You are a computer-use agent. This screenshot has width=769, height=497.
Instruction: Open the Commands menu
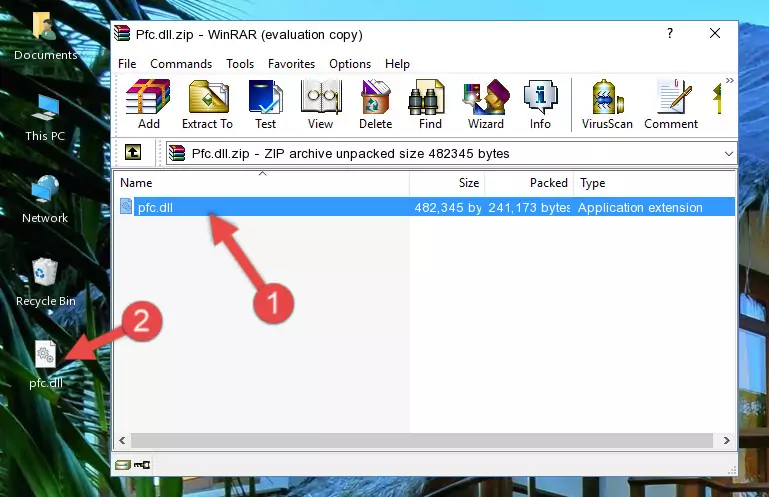(181, 64)
